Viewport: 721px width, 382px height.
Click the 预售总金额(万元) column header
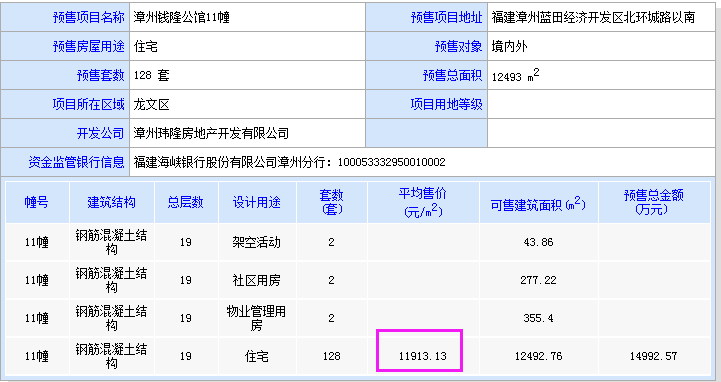point(653,202)
